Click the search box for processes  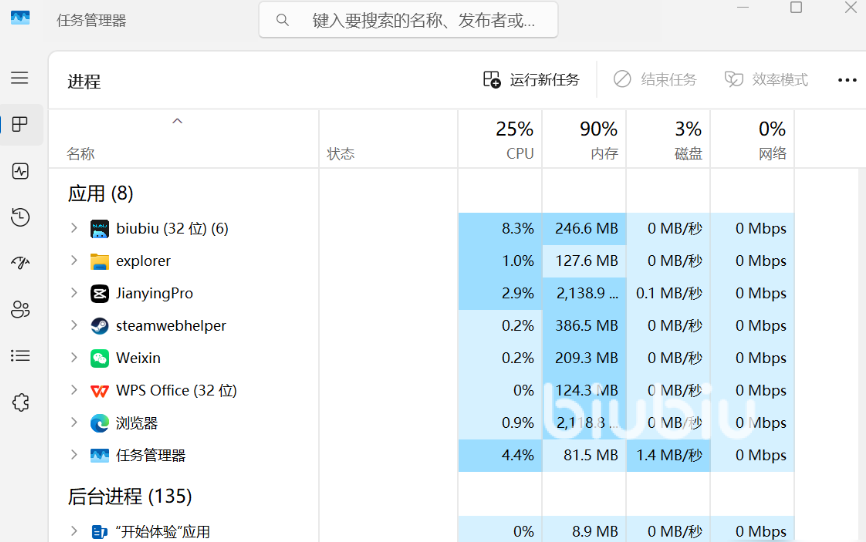click(408, 20)
